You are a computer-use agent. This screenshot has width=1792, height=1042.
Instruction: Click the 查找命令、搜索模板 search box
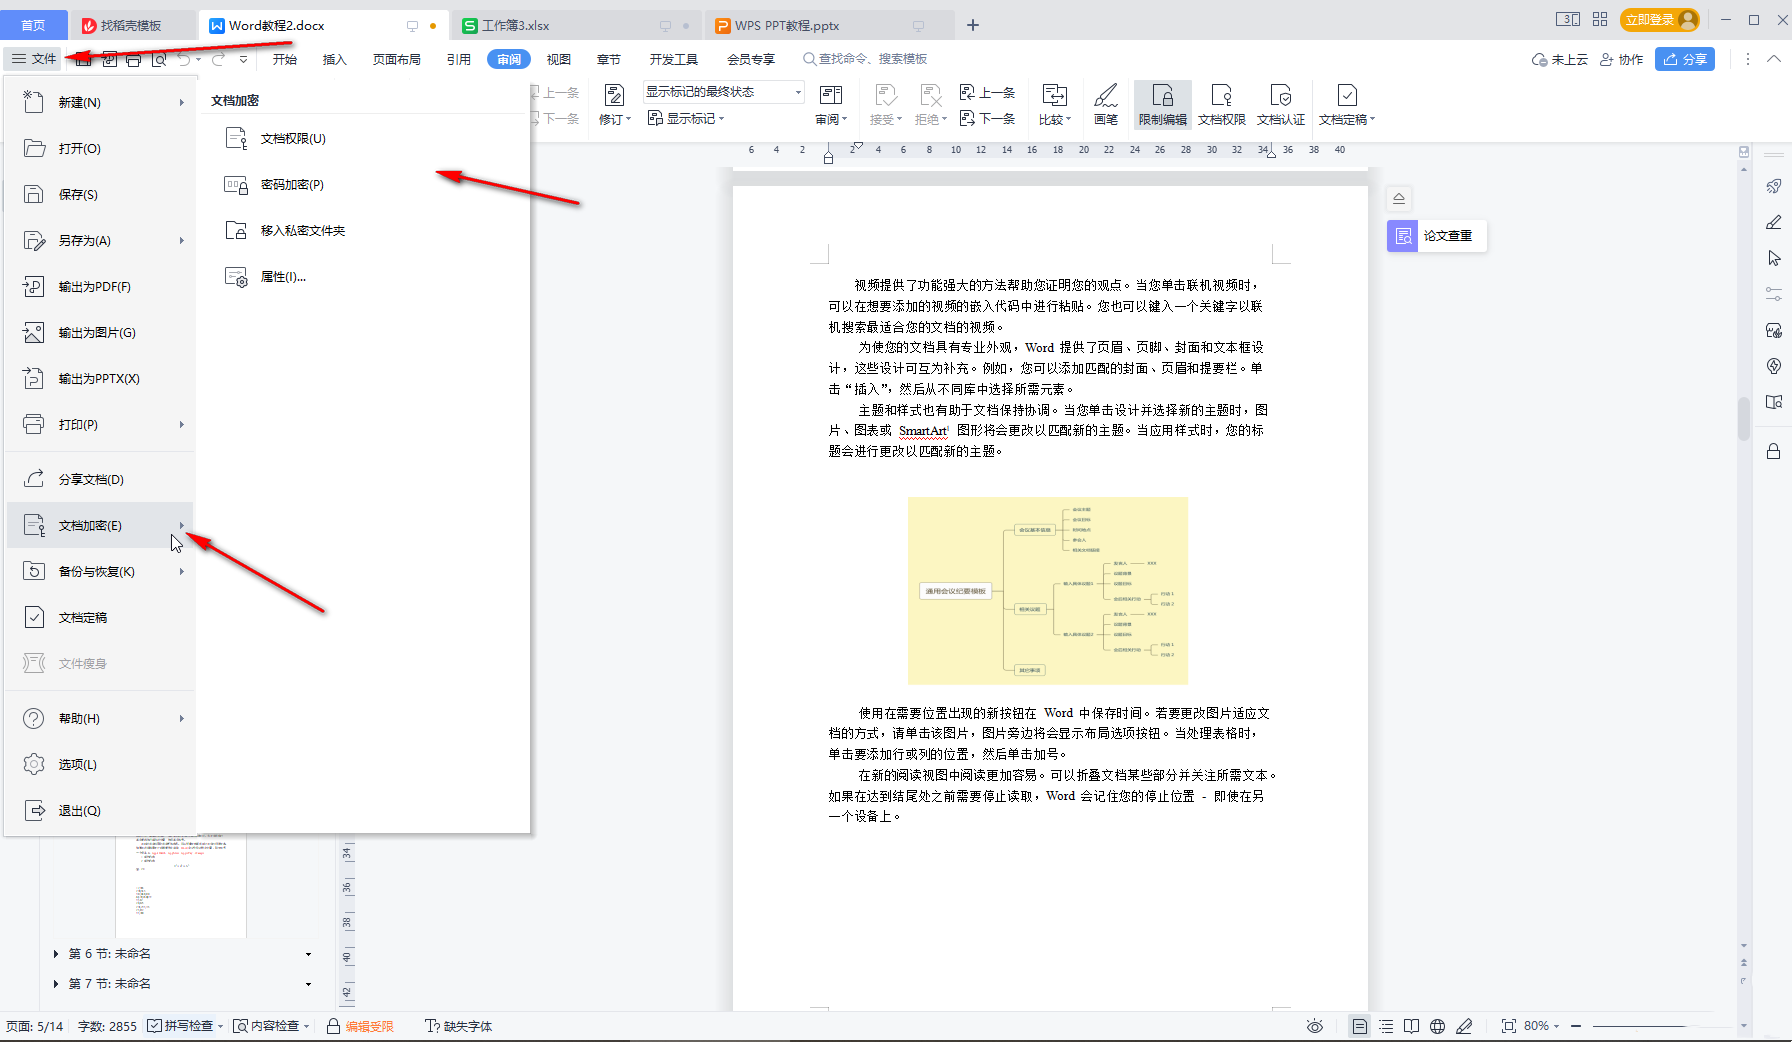[x=866, y=59]
